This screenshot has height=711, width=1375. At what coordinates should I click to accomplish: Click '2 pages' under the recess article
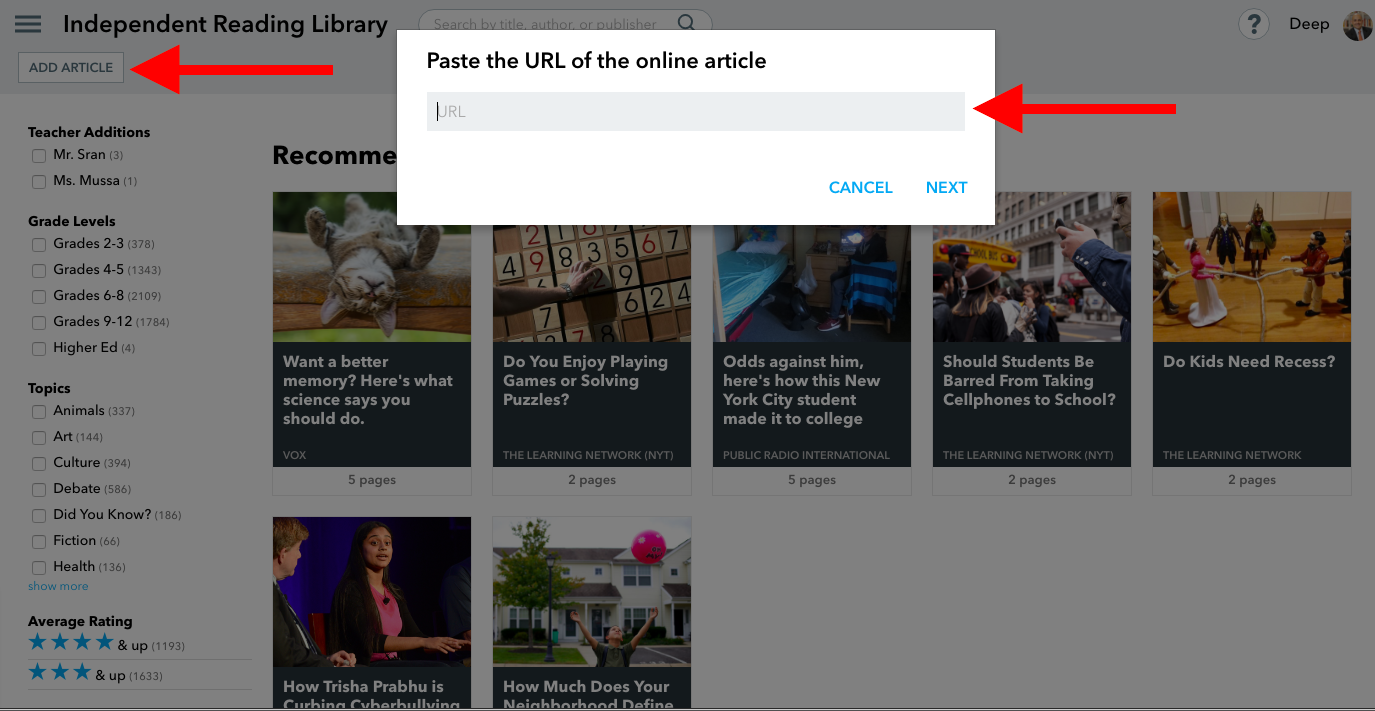(1252, 480)
